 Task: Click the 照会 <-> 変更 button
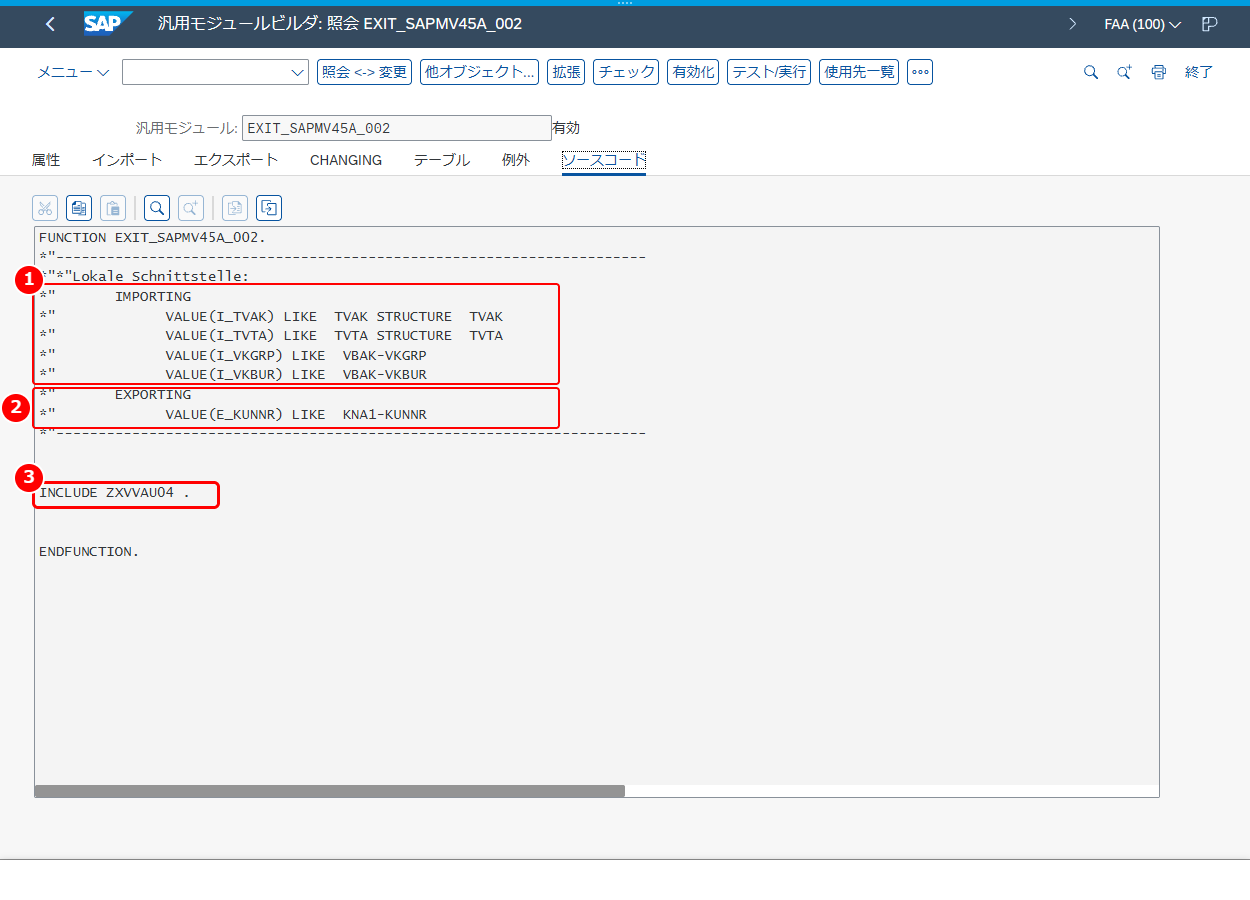pyautogui.click(x=364, y=72)
